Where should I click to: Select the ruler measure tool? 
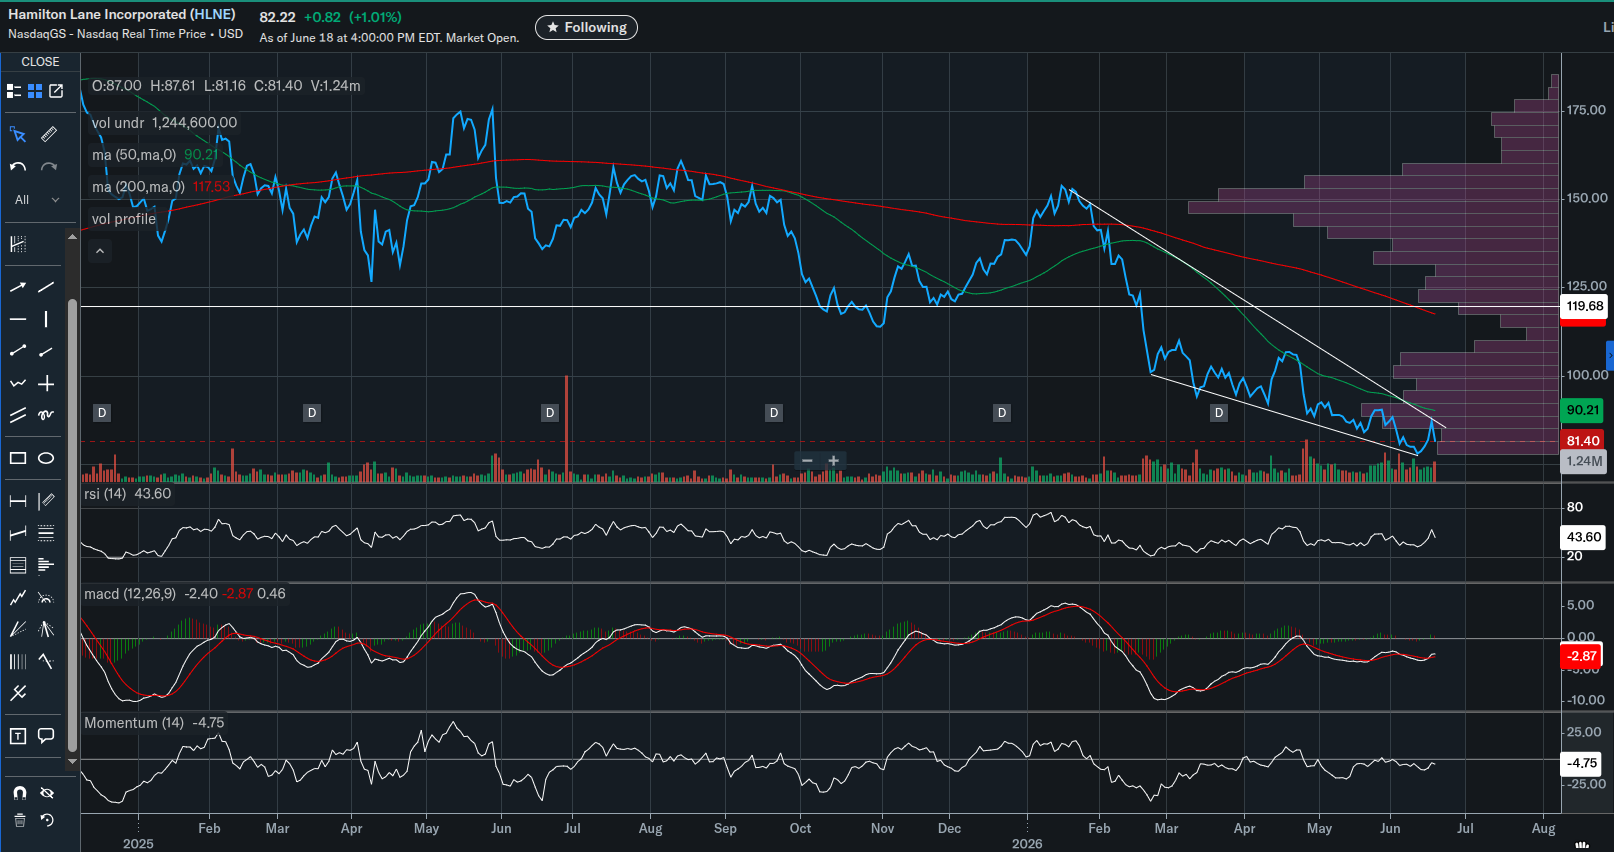(48, 134)
